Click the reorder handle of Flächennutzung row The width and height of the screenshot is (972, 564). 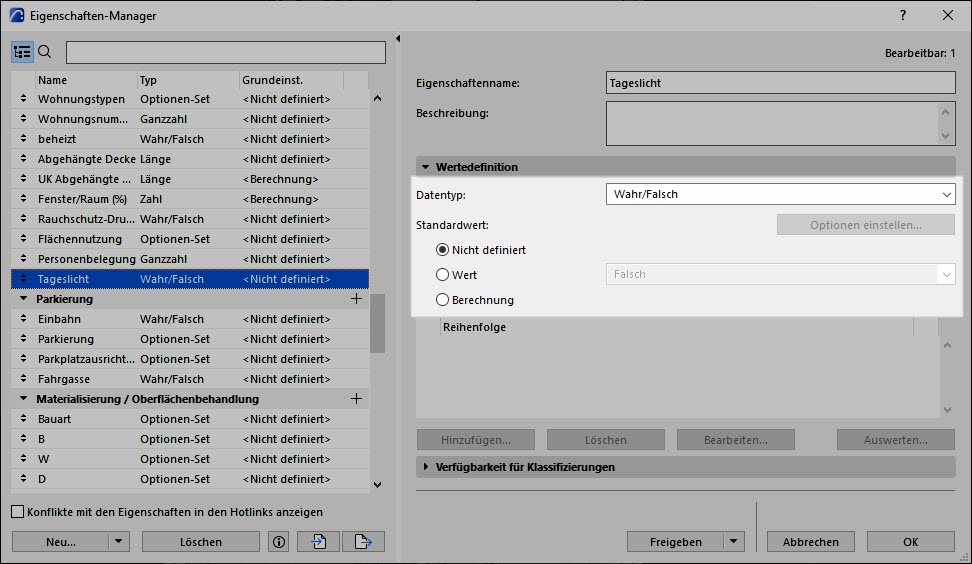(x=23, y=239)
